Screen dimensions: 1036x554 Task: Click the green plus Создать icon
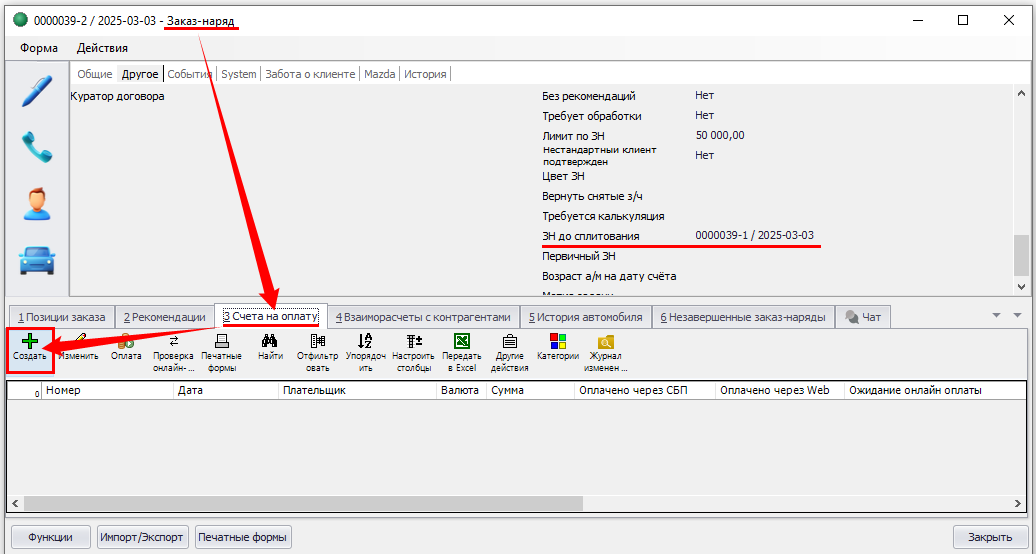click(x=30, y=342)
